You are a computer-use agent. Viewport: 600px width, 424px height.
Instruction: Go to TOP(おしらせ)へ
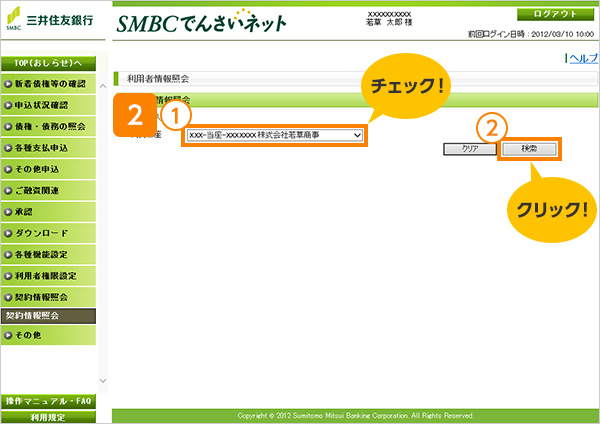[48, 64]
